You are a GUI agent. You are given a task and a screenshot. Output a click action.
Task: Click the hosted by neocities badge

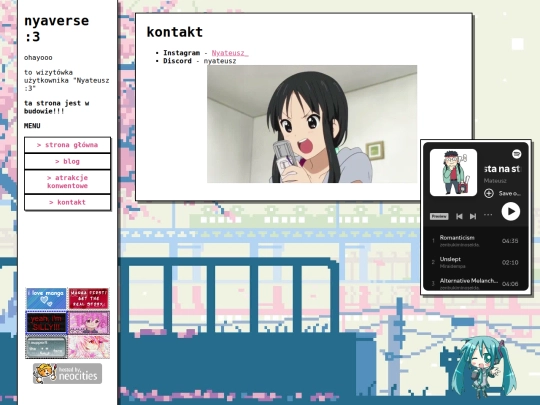68,374
